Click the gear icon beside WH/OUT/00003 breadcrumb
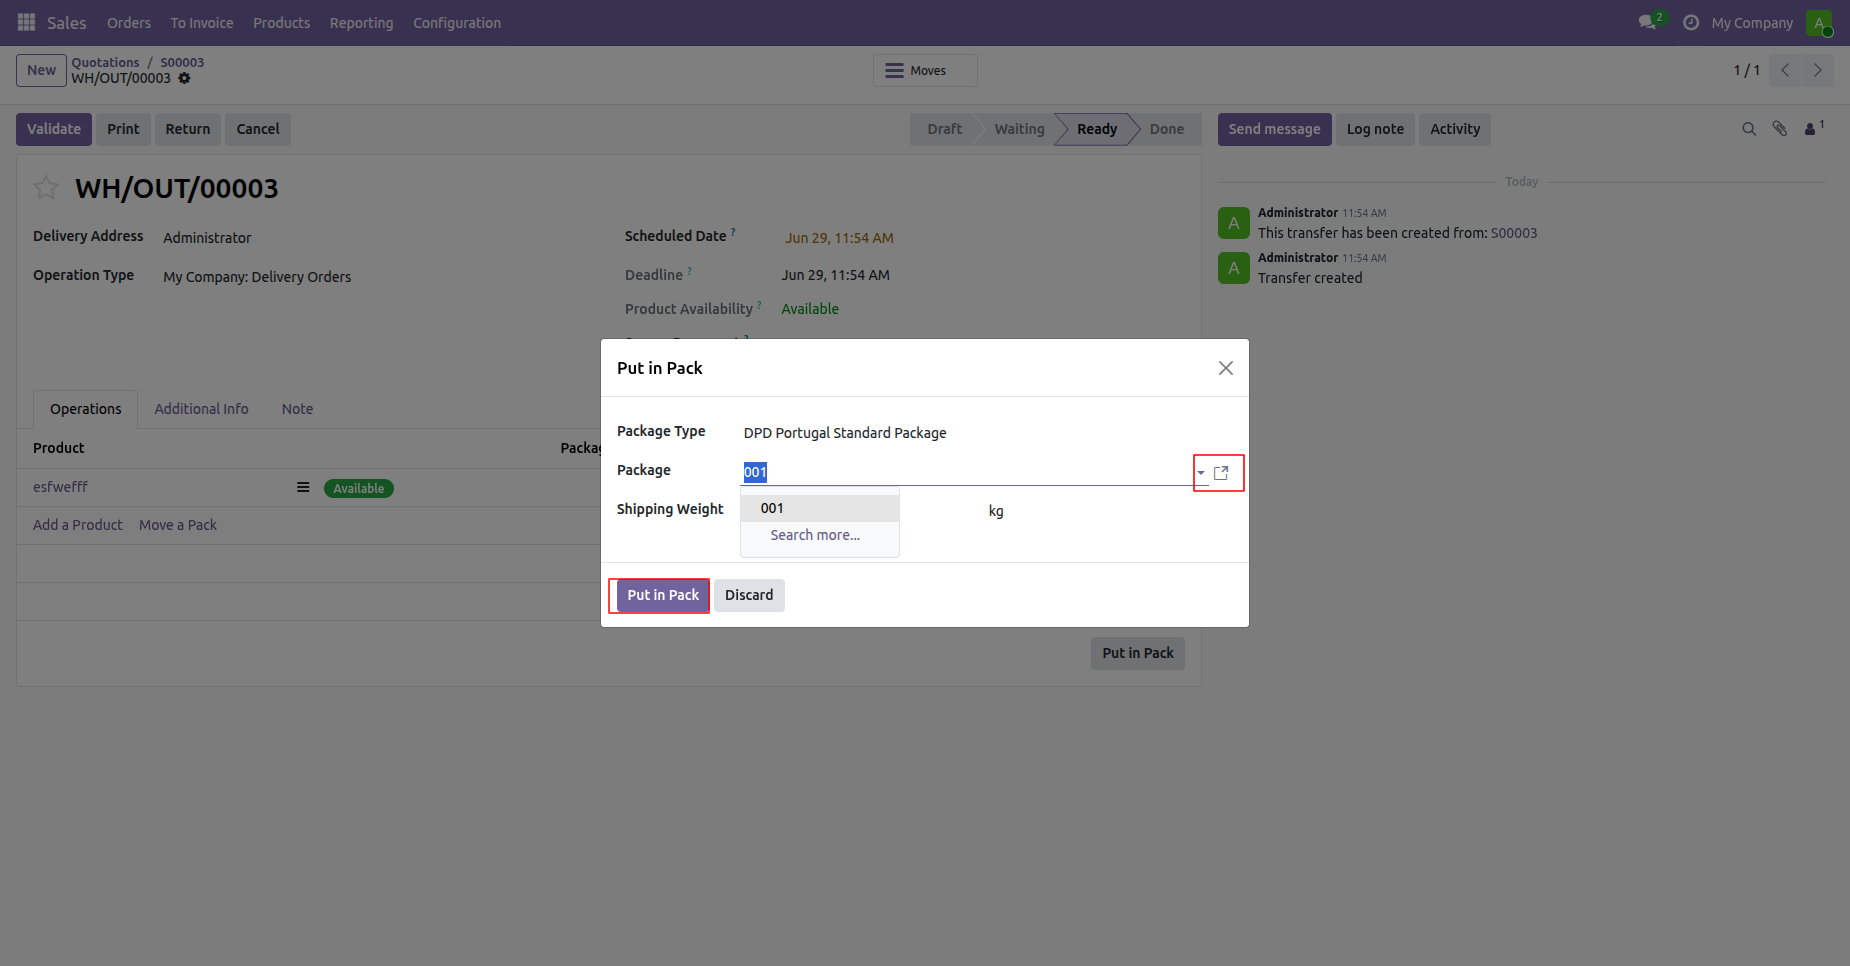This screenshot has height=966, width=1850. tap(184, 78)
